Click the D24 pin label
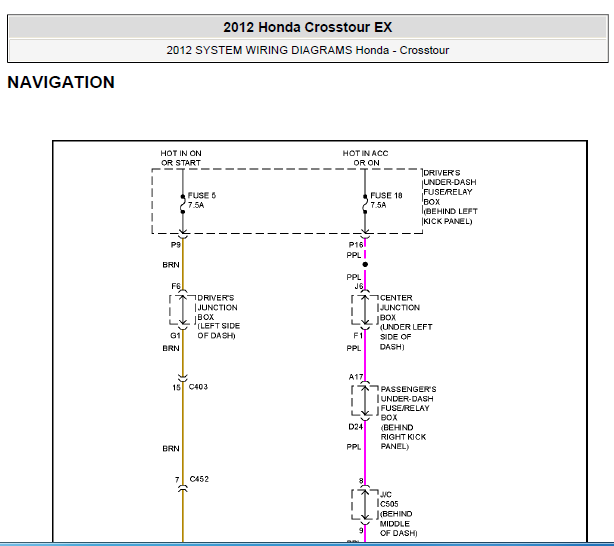This screenshot has width=614, height=546. click(x=356, y=427)
